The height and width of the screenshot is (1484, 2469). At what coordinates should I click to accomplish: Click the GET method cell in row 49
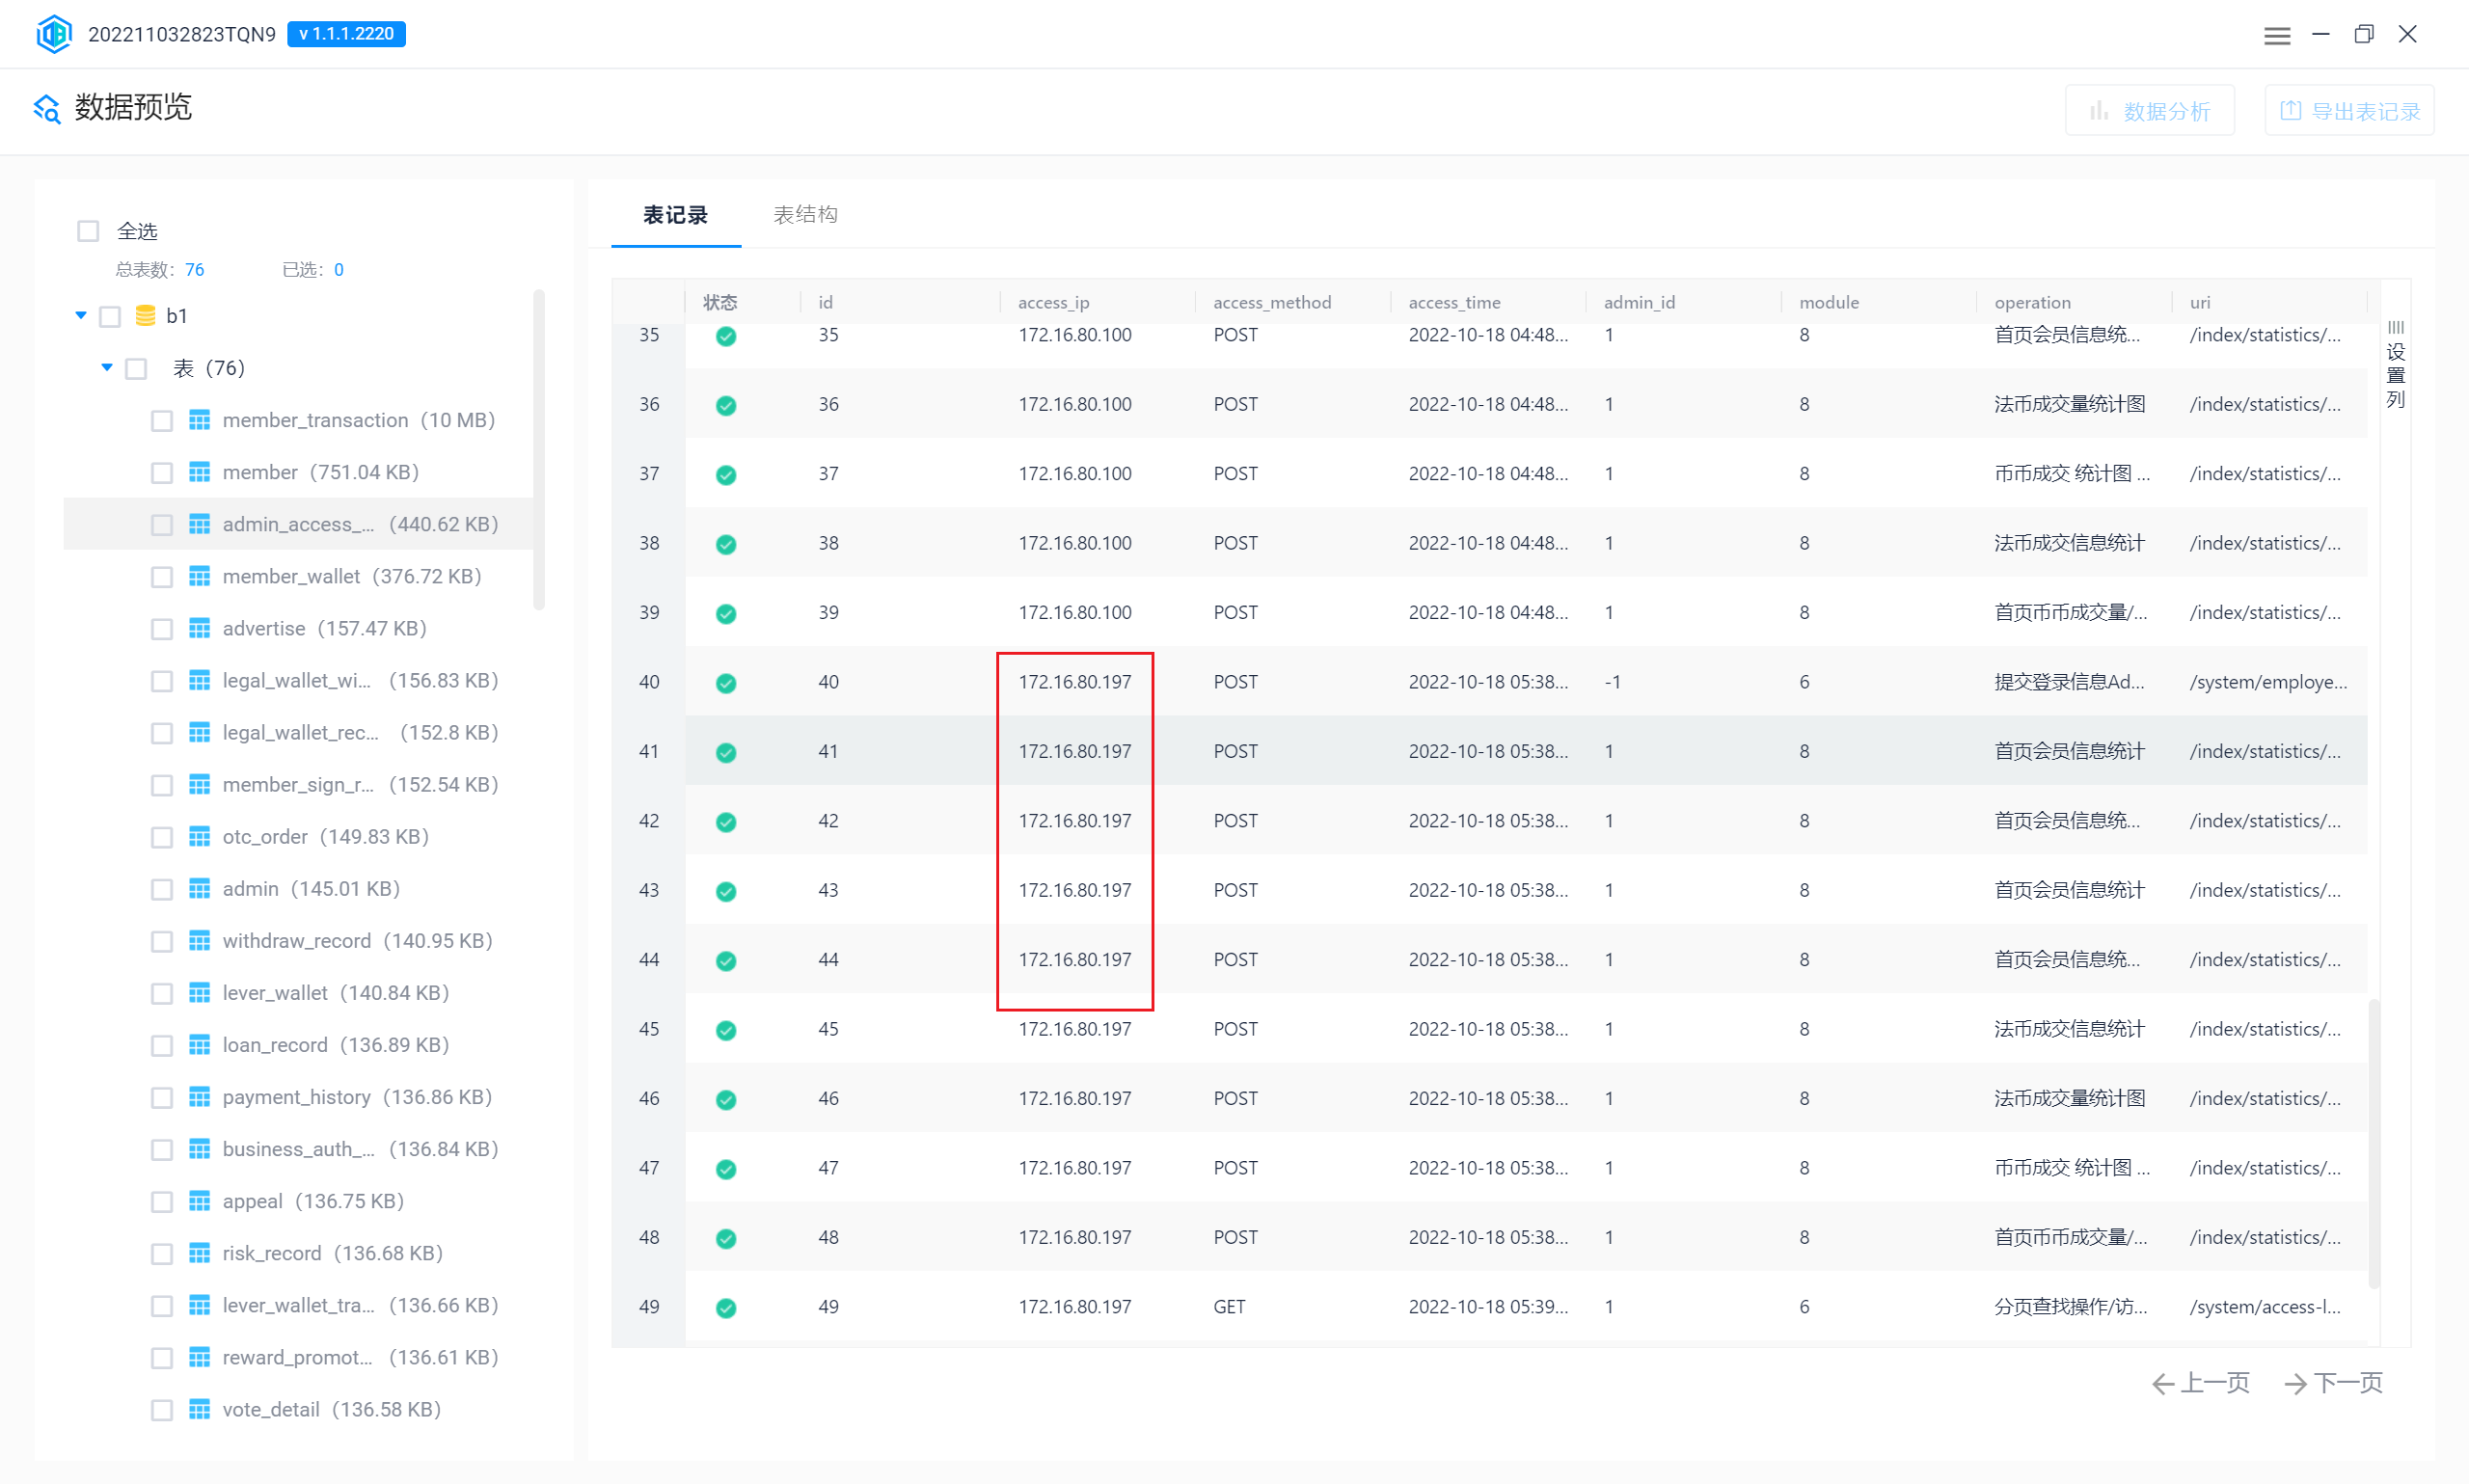coord(1229,1306)
